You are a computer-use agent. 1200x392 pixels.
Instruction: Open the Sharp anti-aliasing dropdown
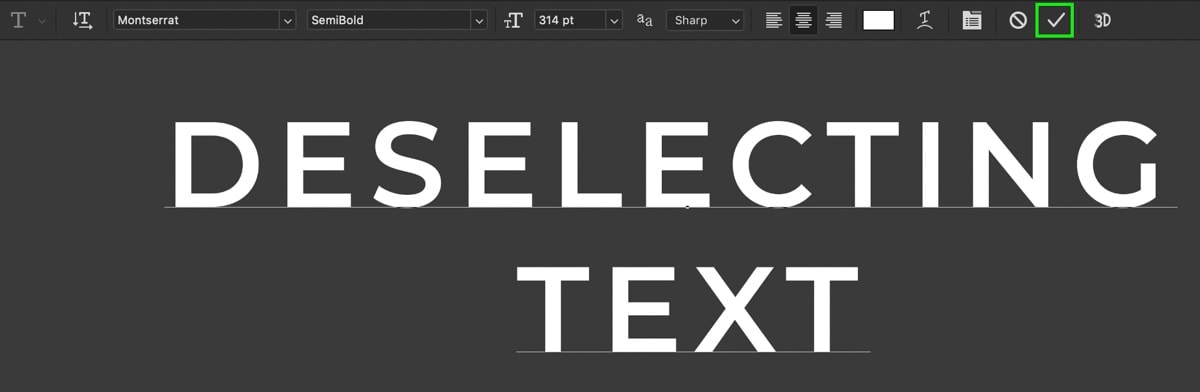click(705, 20)
